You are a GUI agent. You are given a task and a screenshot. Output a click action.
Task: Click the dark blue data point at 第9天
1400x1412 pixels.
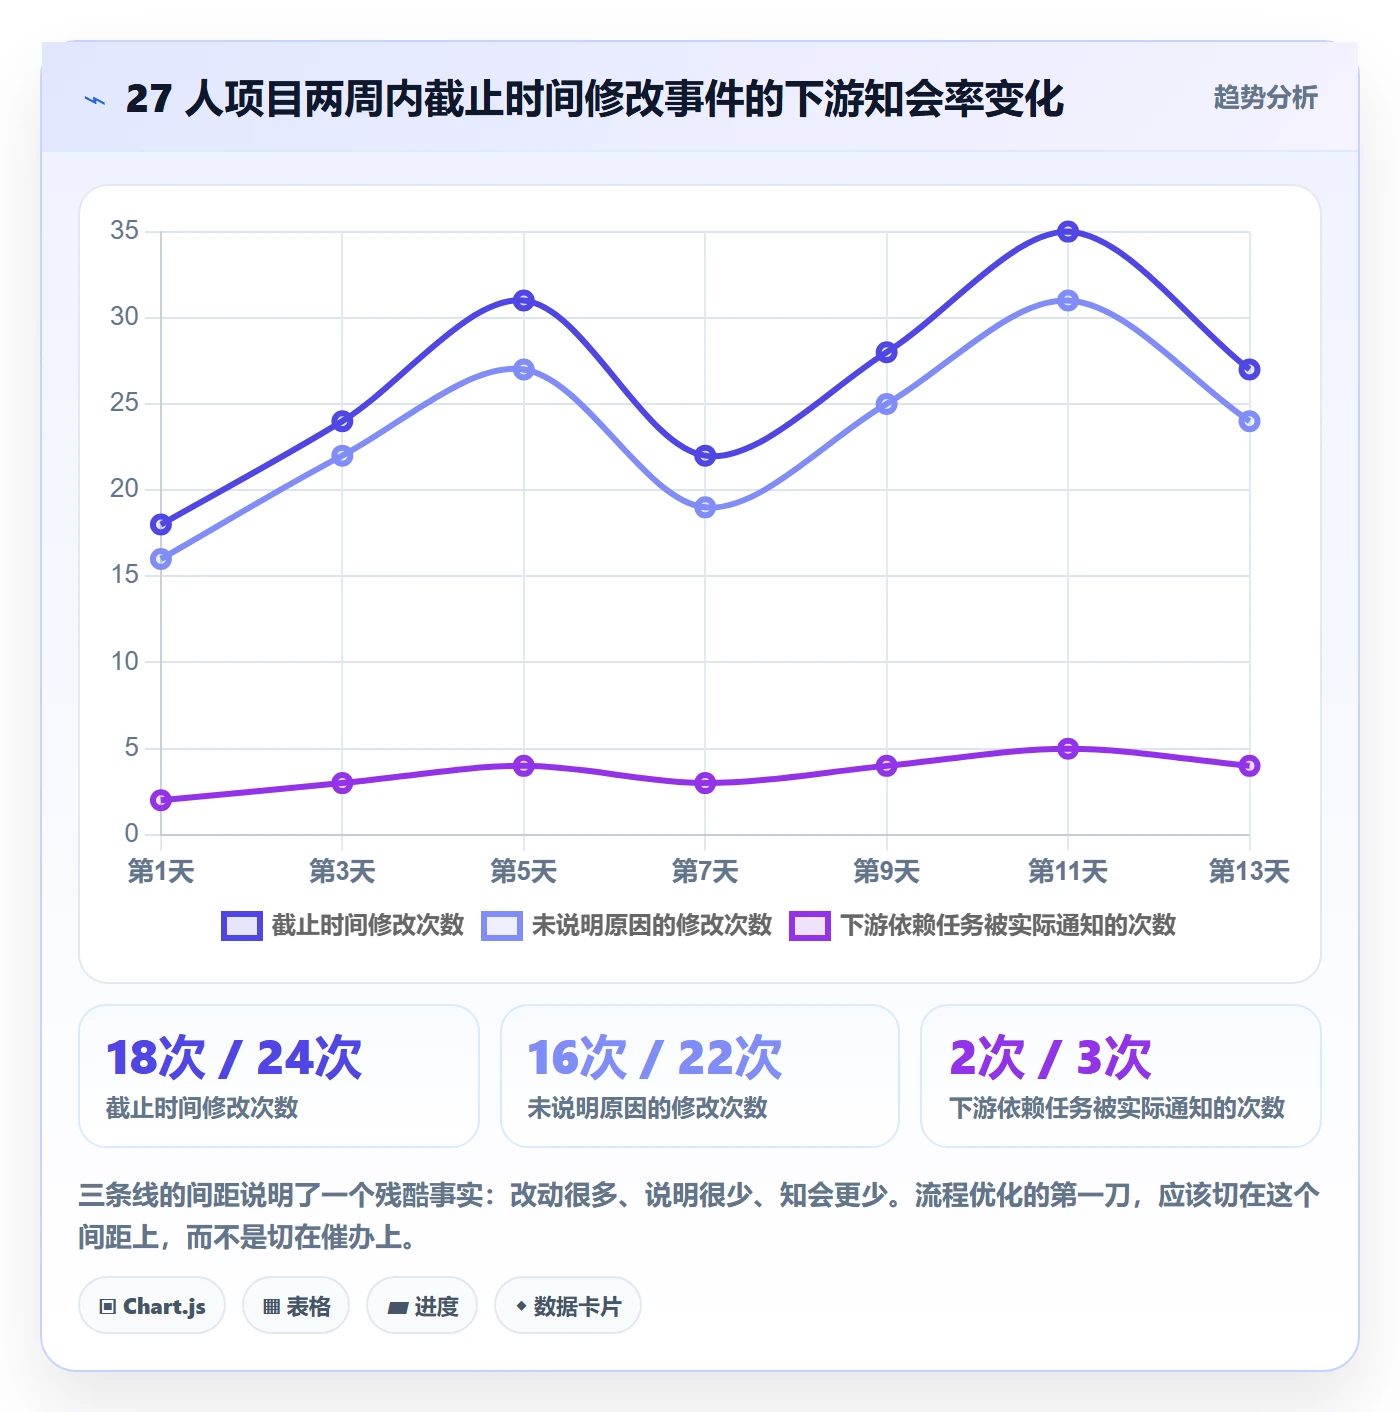point(886,353)
